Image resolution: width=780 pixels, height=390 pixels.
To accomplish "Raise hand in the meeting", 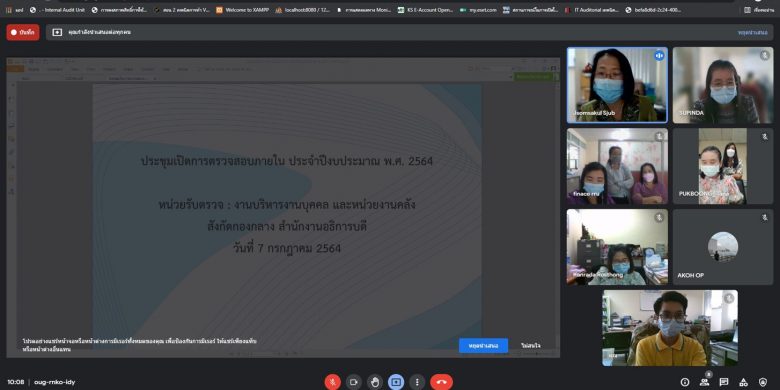I will click(x=375, y=382).
